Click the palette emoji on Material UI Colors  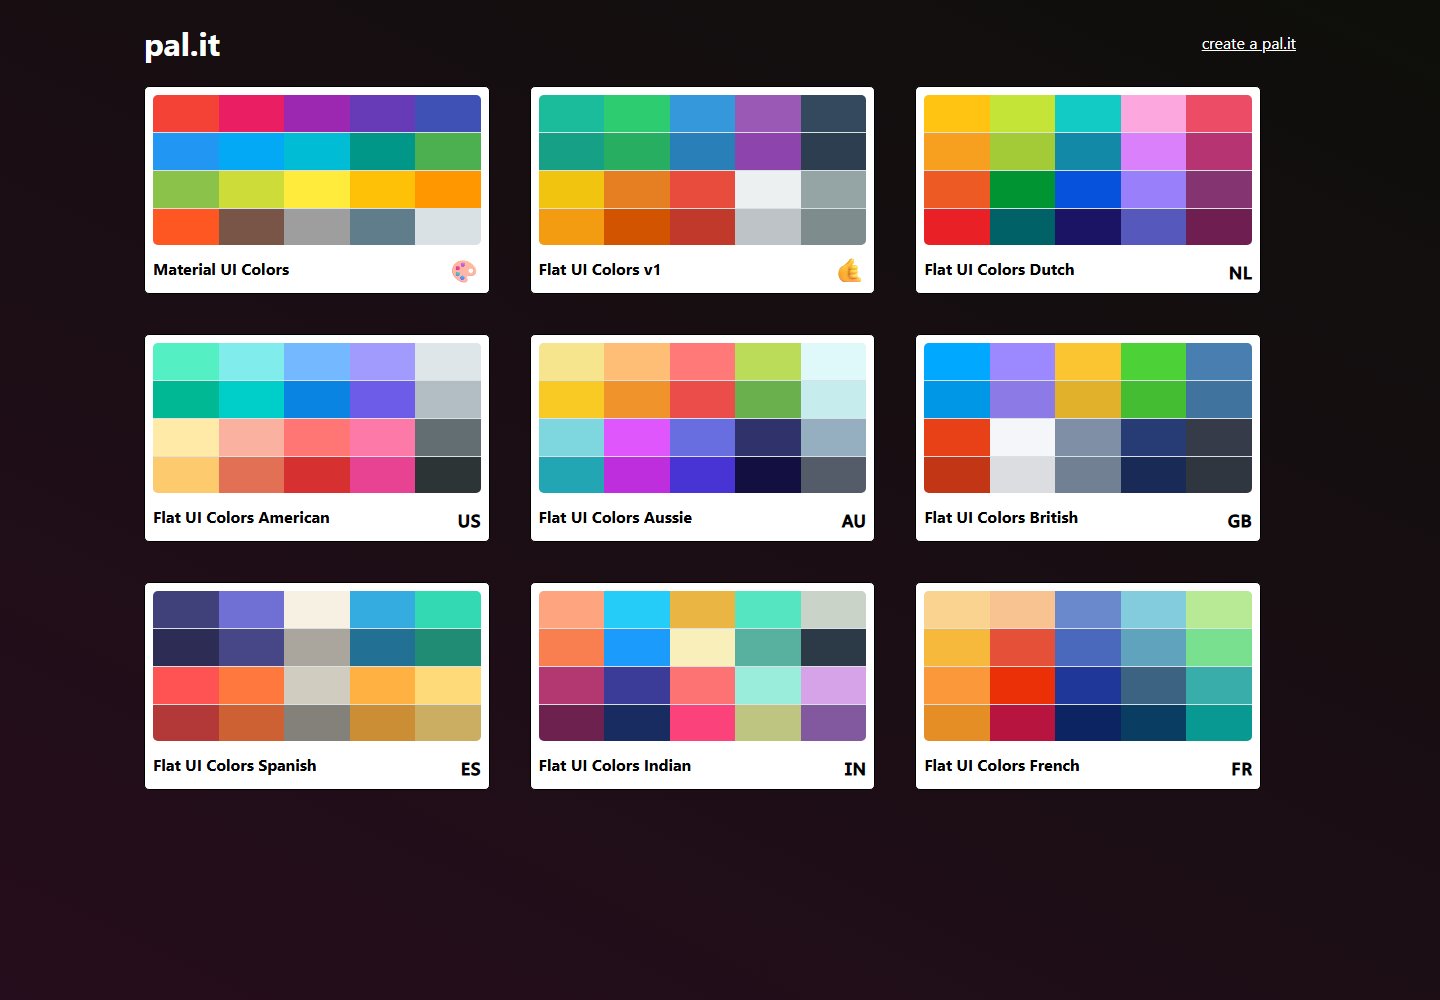click(463, 271)
